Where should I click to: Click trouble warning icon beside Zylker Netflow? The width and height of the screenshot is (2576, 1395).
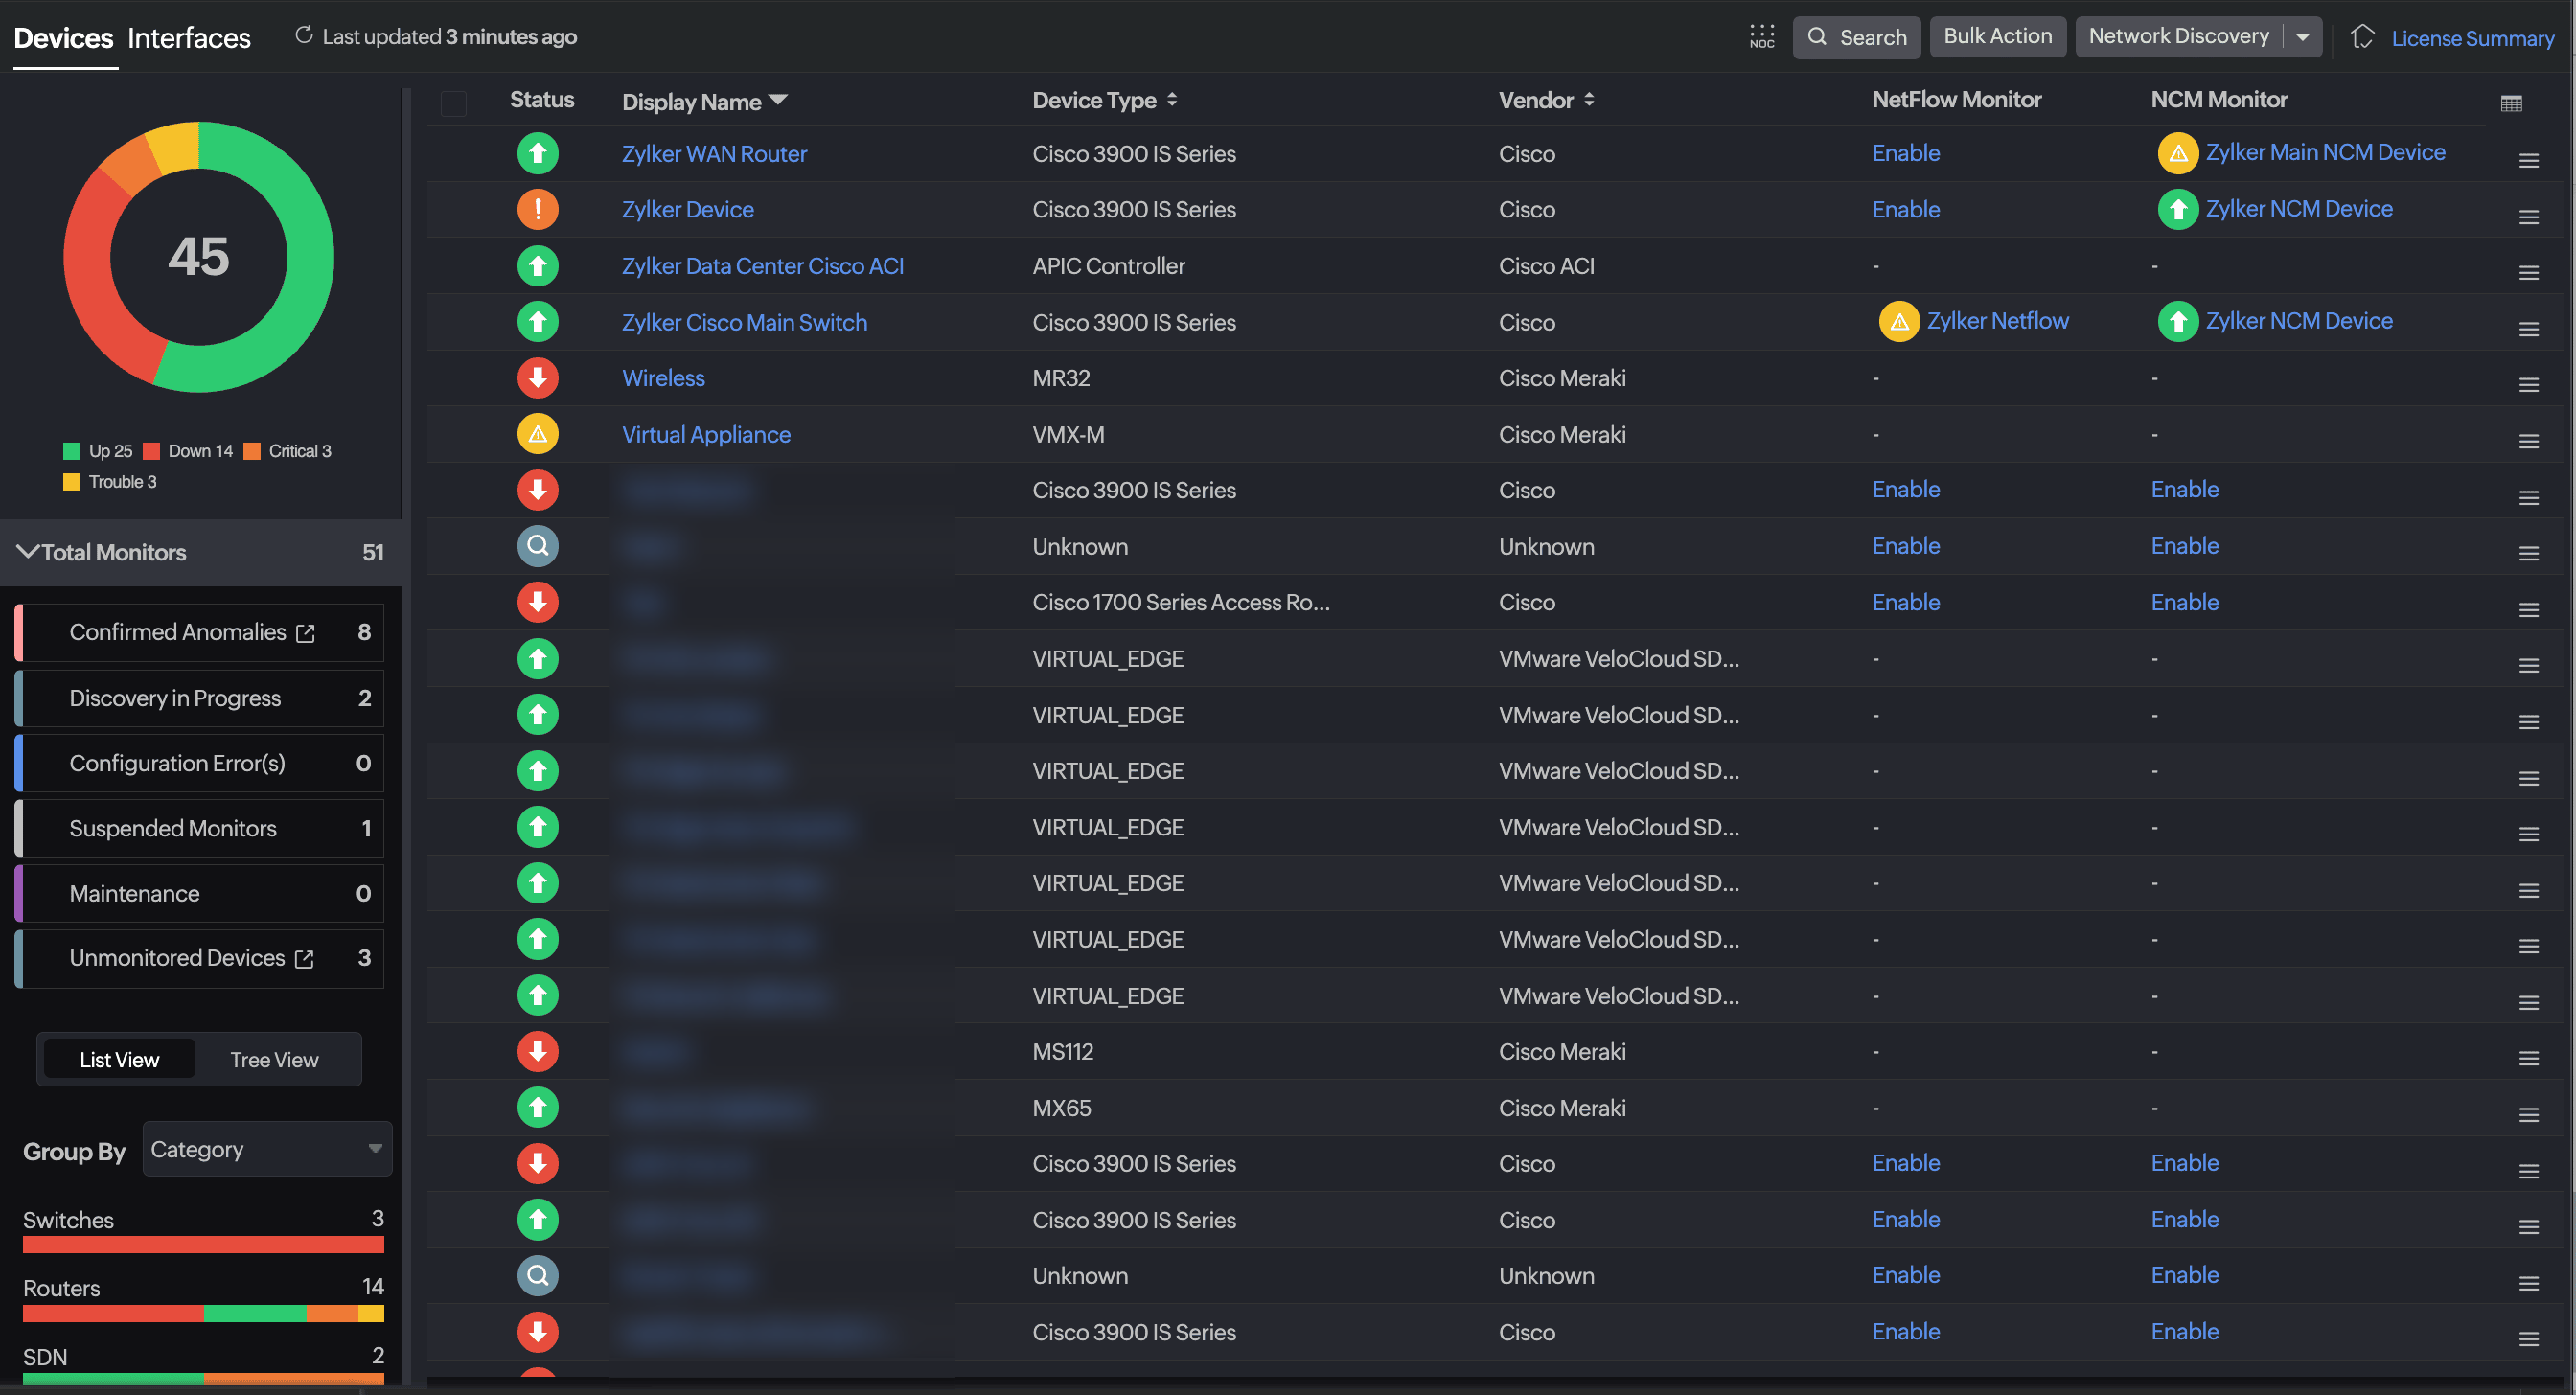click(1899, 322)
